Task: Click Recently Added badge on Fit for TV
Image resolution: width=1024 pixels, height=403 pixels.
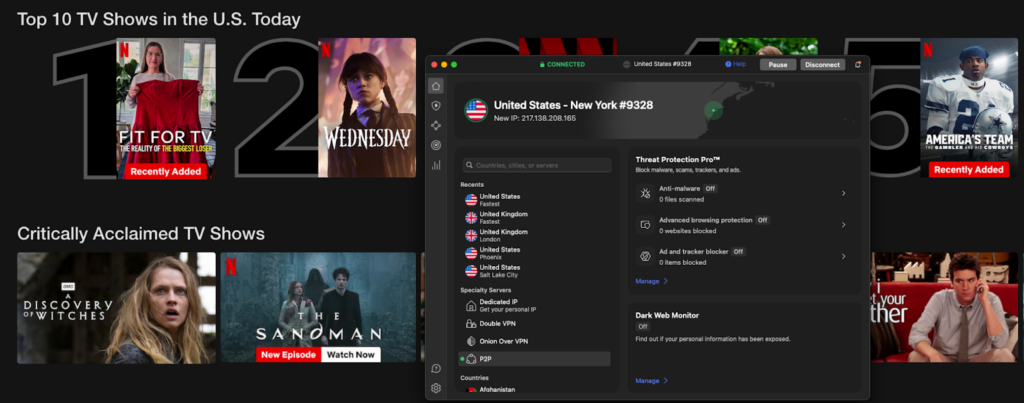Action: [167, 171]
